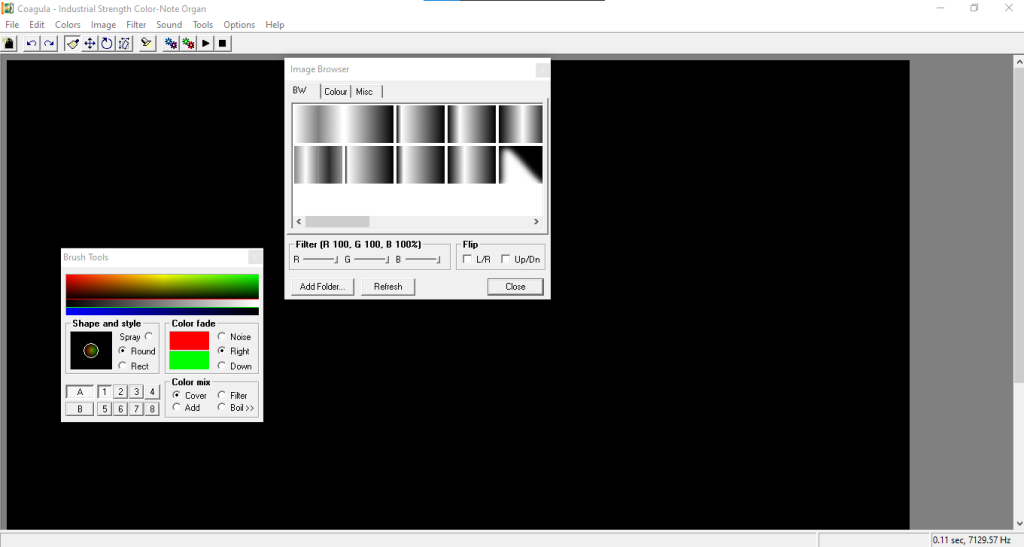Click the red color fade swatch
1024x547 pixels.
189,340
